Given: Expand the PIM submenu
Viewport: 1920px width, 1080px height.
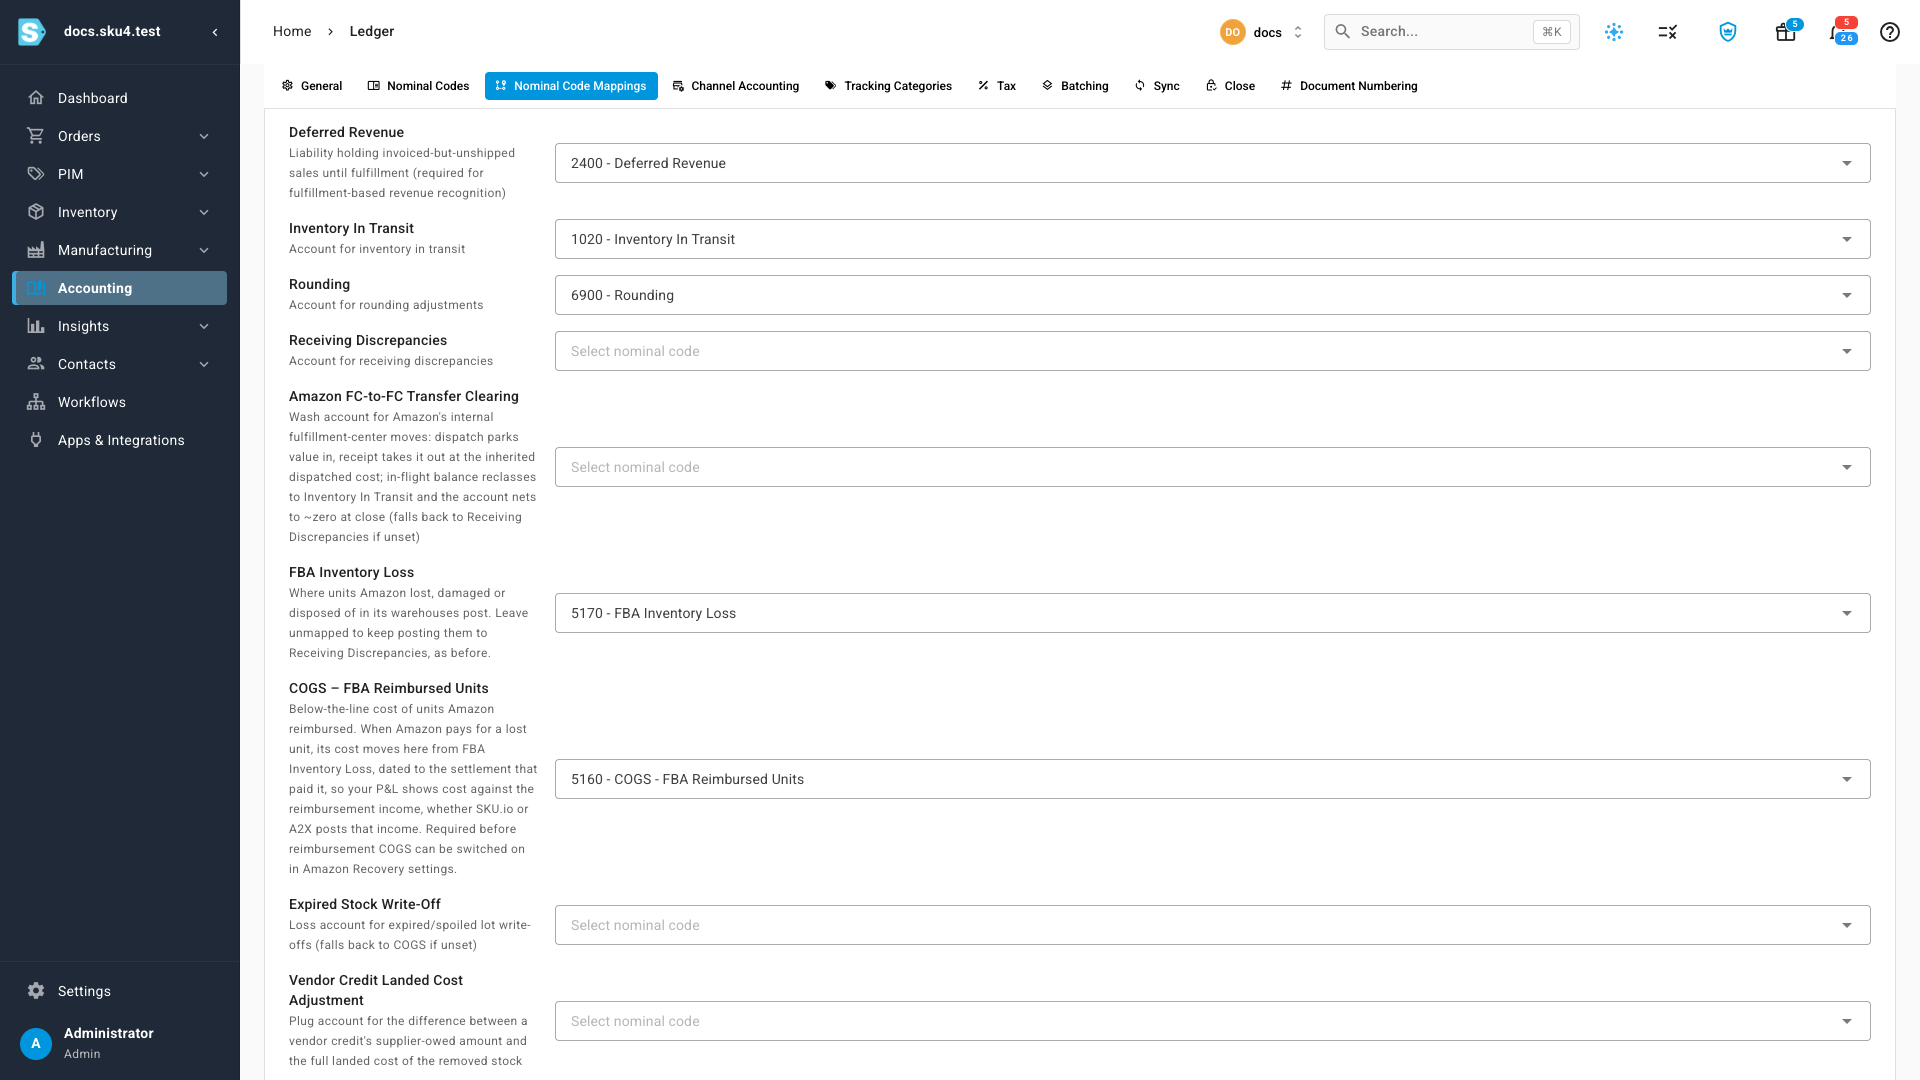Looking at the screenshot, I should point(204,174).
